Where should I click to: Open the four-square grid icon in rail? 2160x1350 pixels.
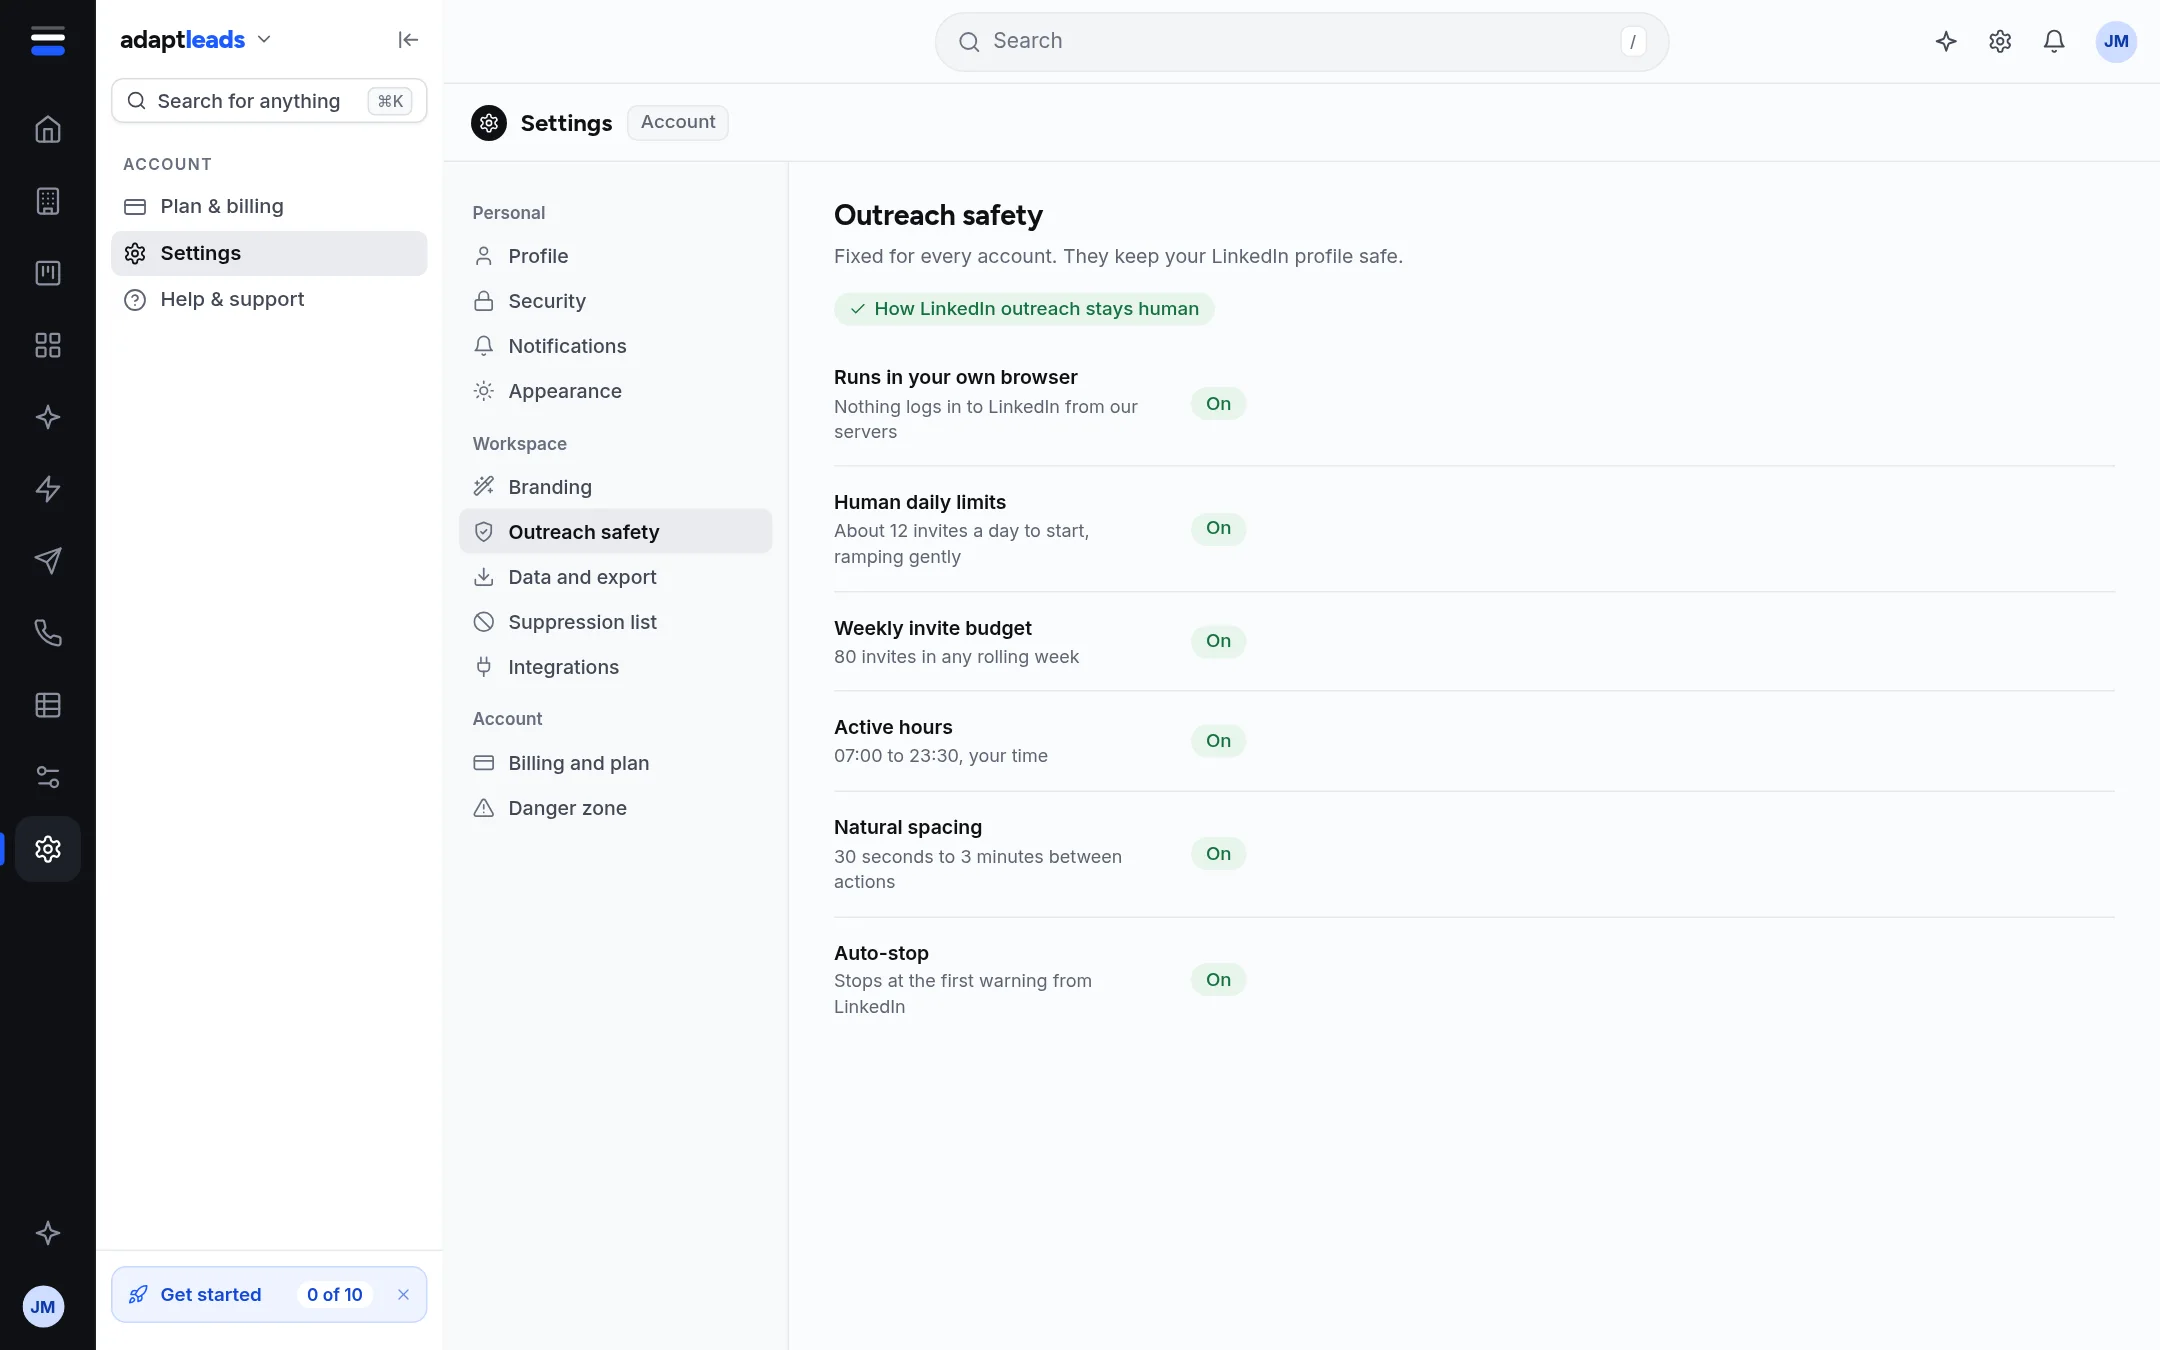[x=48, y=345]
